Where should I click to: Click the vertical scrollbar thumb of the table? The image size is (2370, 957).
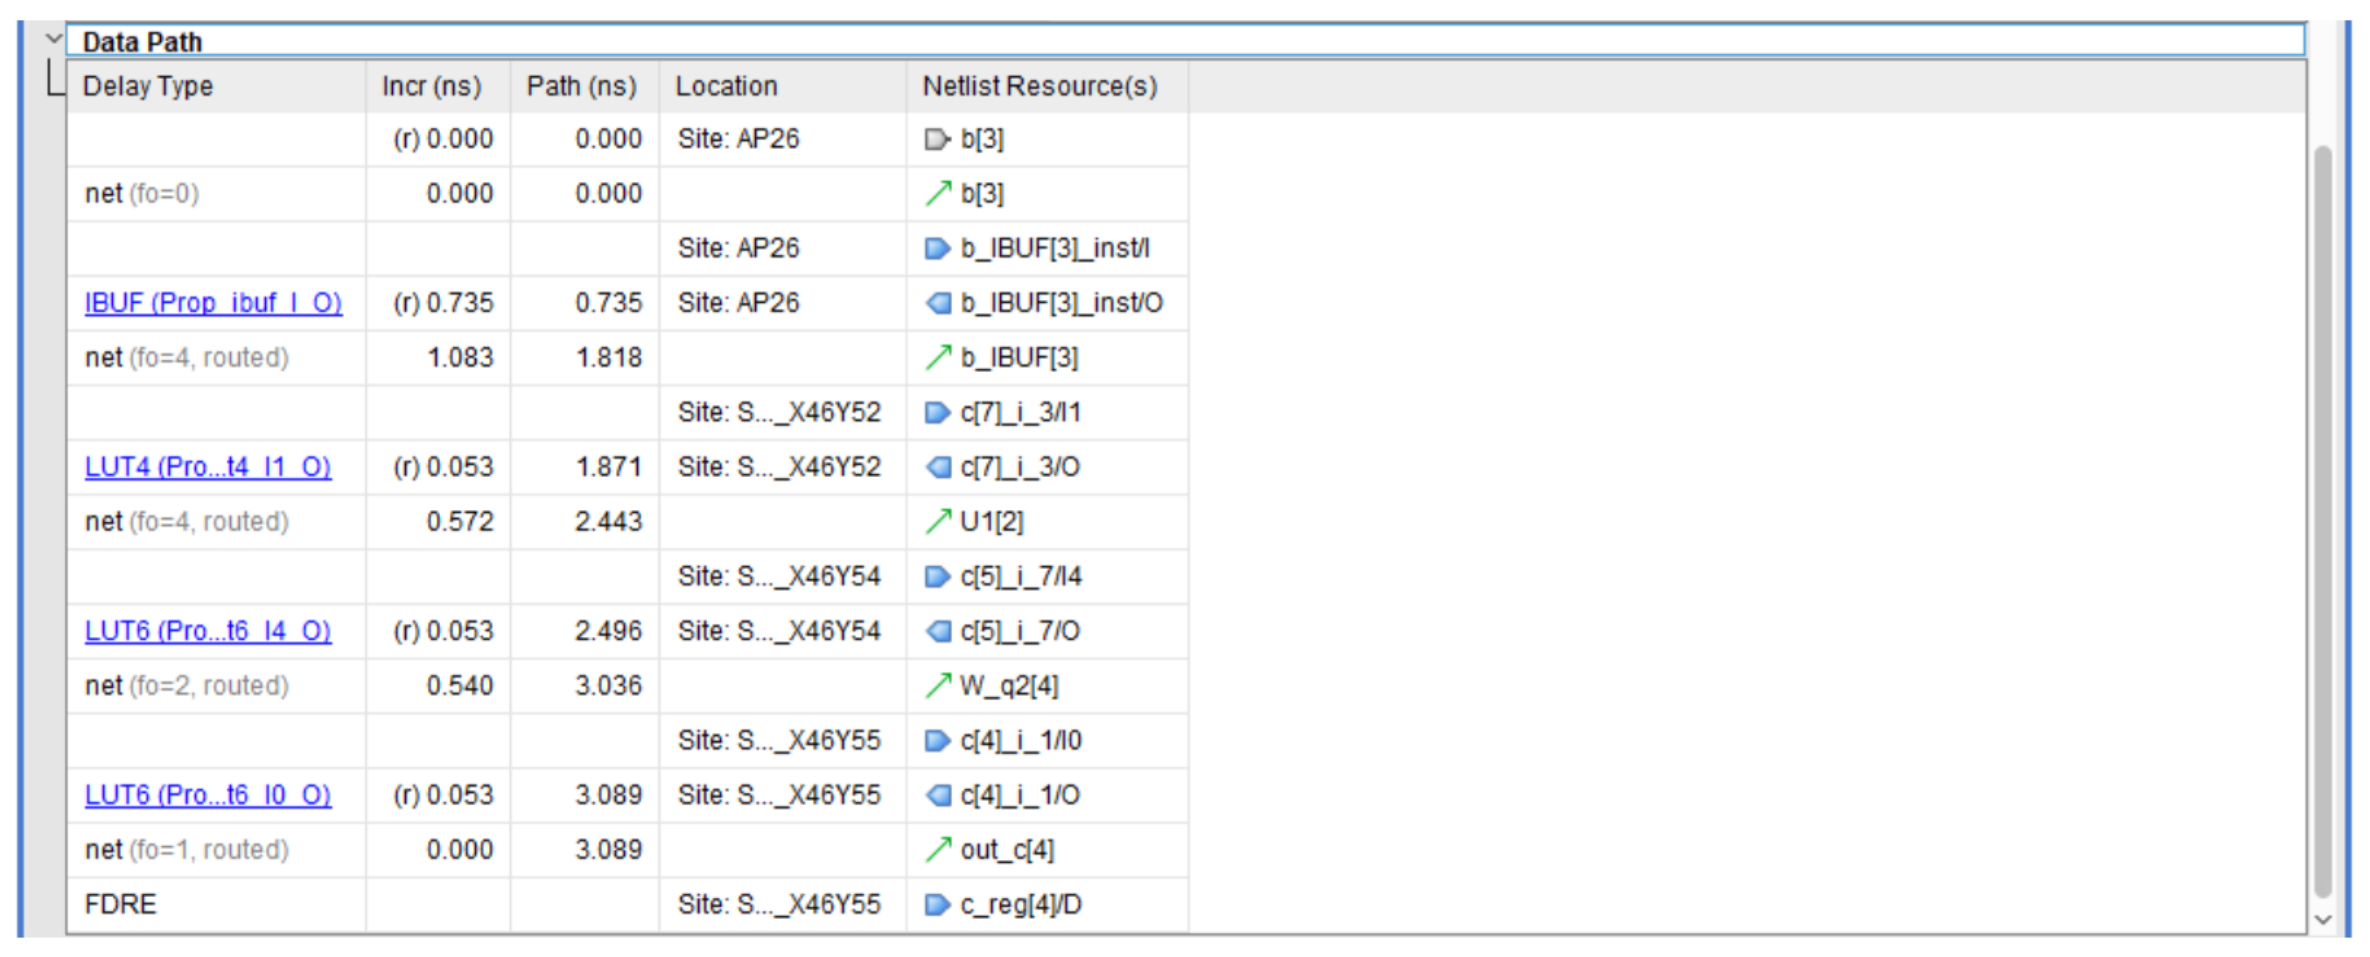pyautogui.click(x=2323, y=520)
